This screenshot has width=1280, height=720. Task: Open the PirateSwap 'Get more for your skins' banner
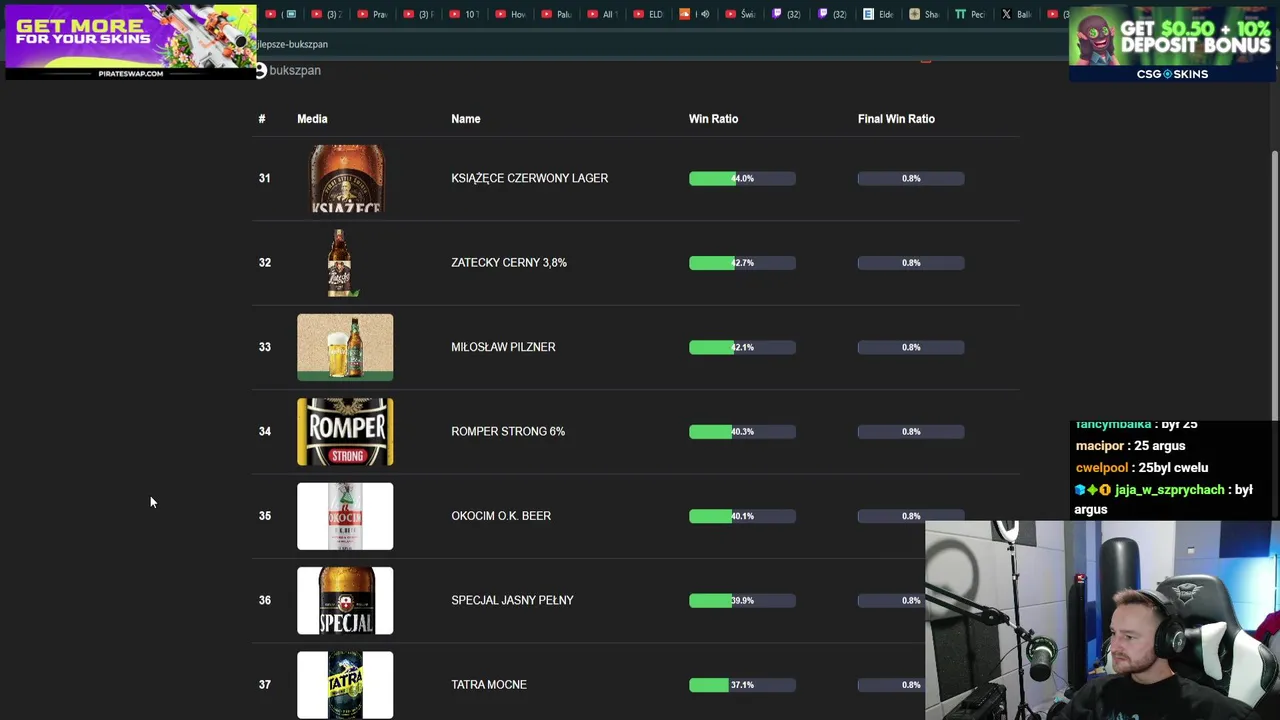click(130, 41)
